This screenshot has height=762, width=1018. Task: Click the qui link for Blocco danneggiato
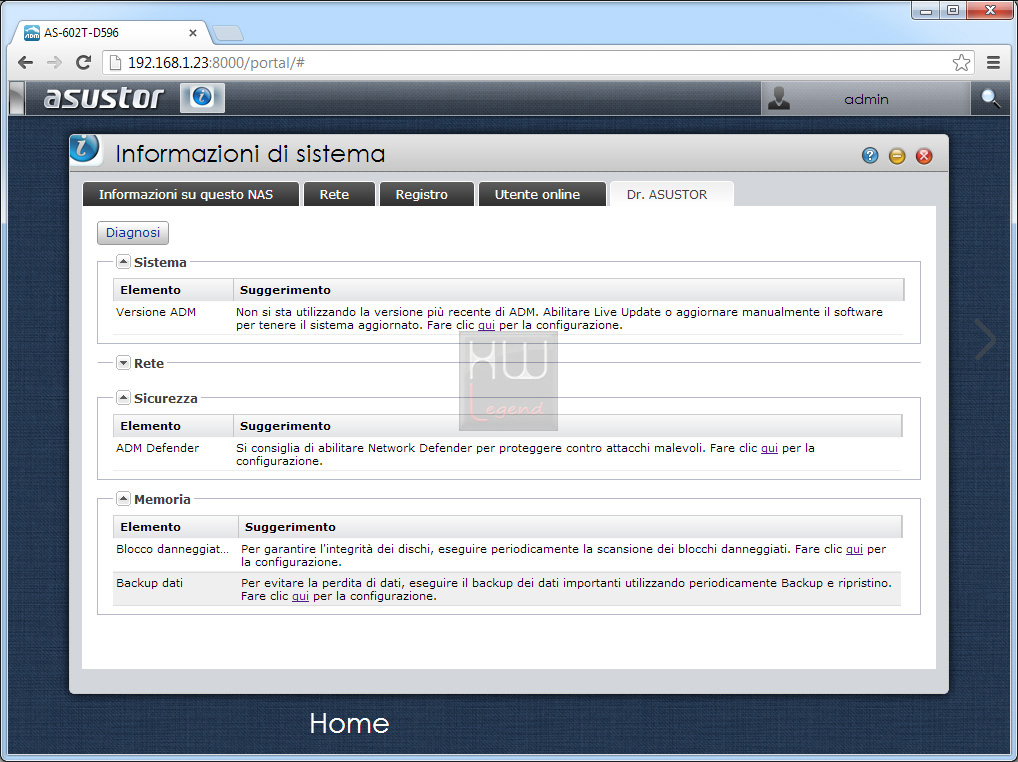854,549
